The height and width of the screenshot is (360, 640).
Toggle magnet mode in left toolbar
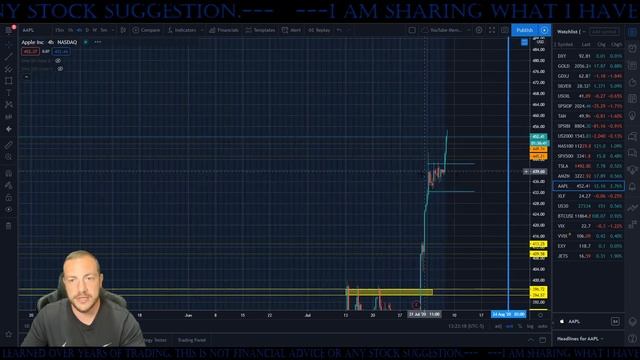[9, 173]
